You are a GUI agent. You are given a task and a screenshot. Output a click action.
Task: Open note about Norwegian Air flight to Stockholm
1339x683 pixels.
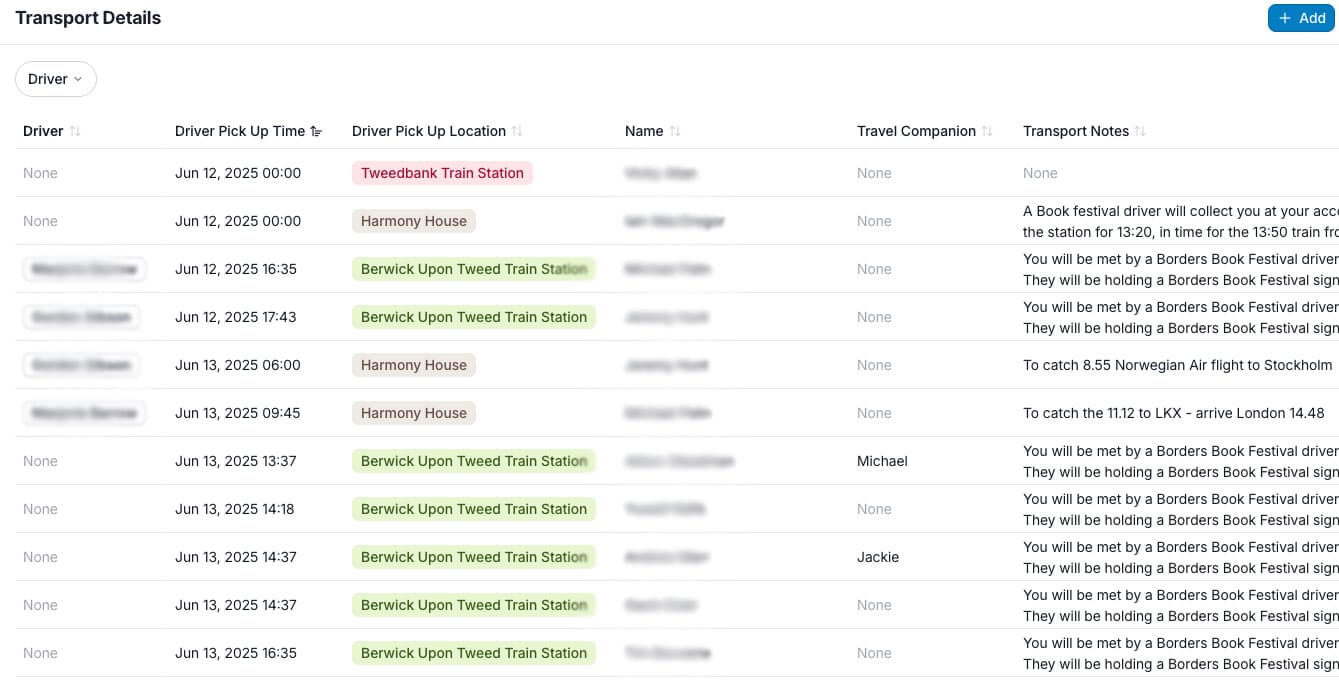click(x=1178, y=365)
